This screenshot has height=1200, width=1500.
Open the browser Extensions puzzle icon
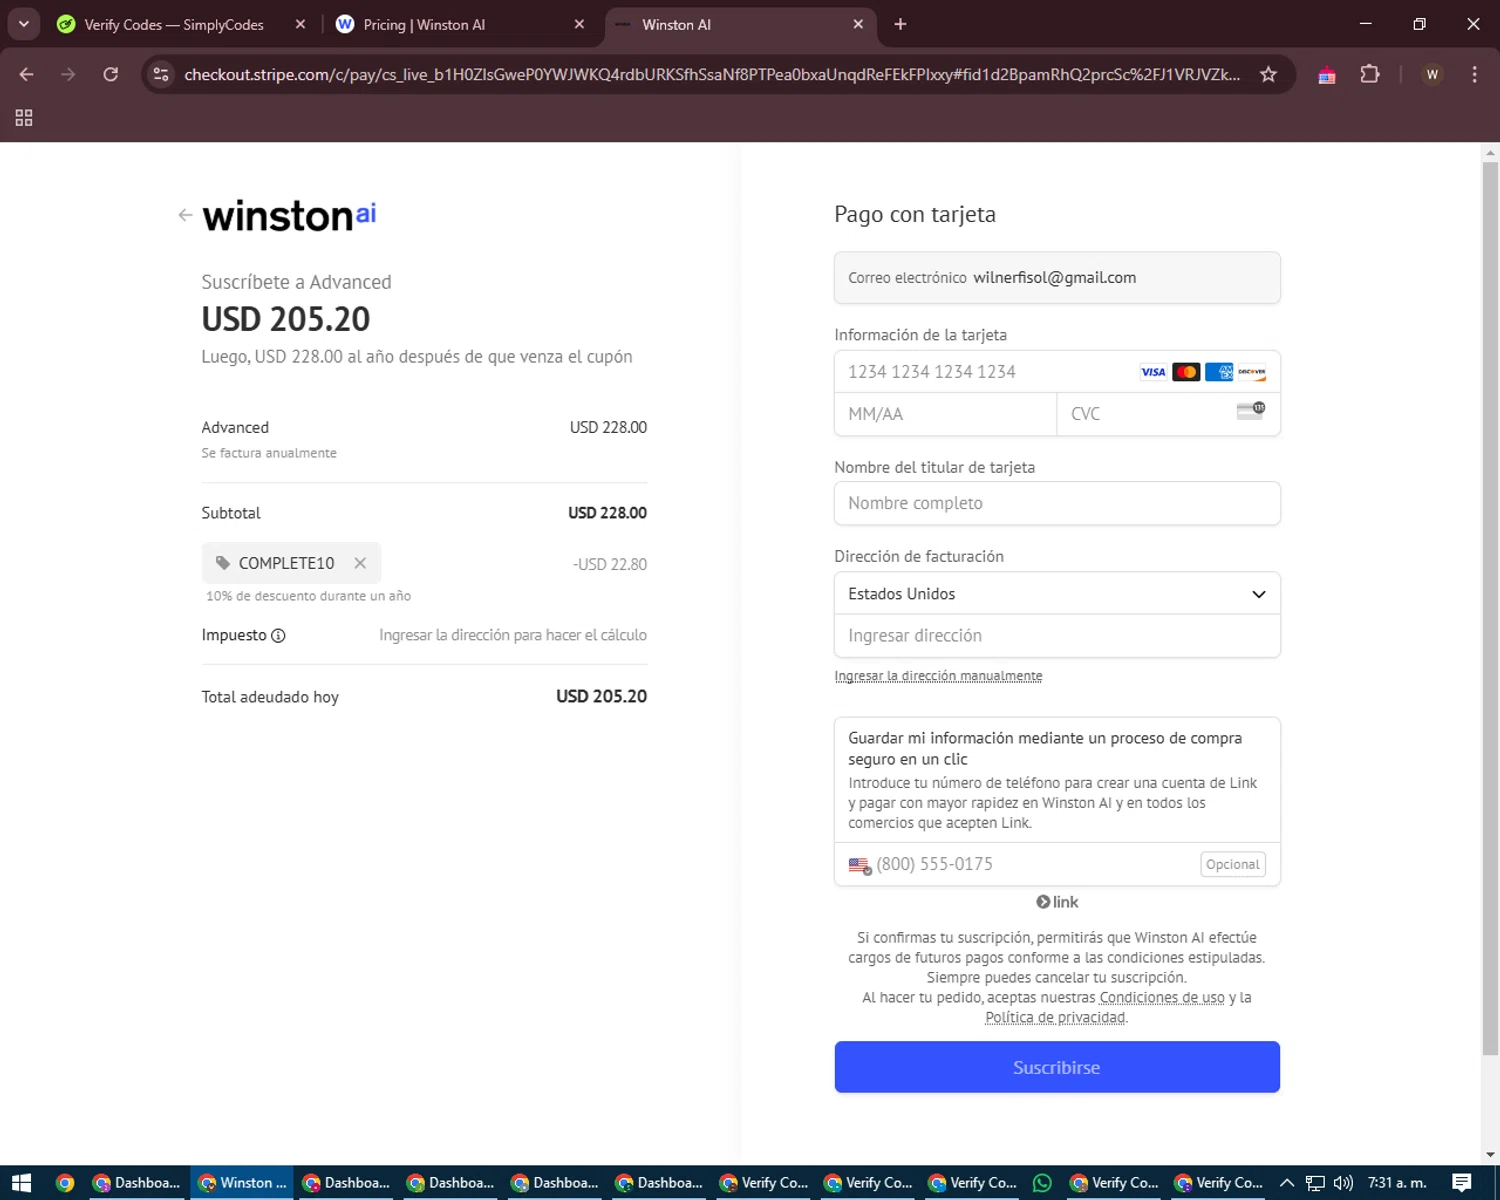pyautogui.click(x=1370, y=74)
